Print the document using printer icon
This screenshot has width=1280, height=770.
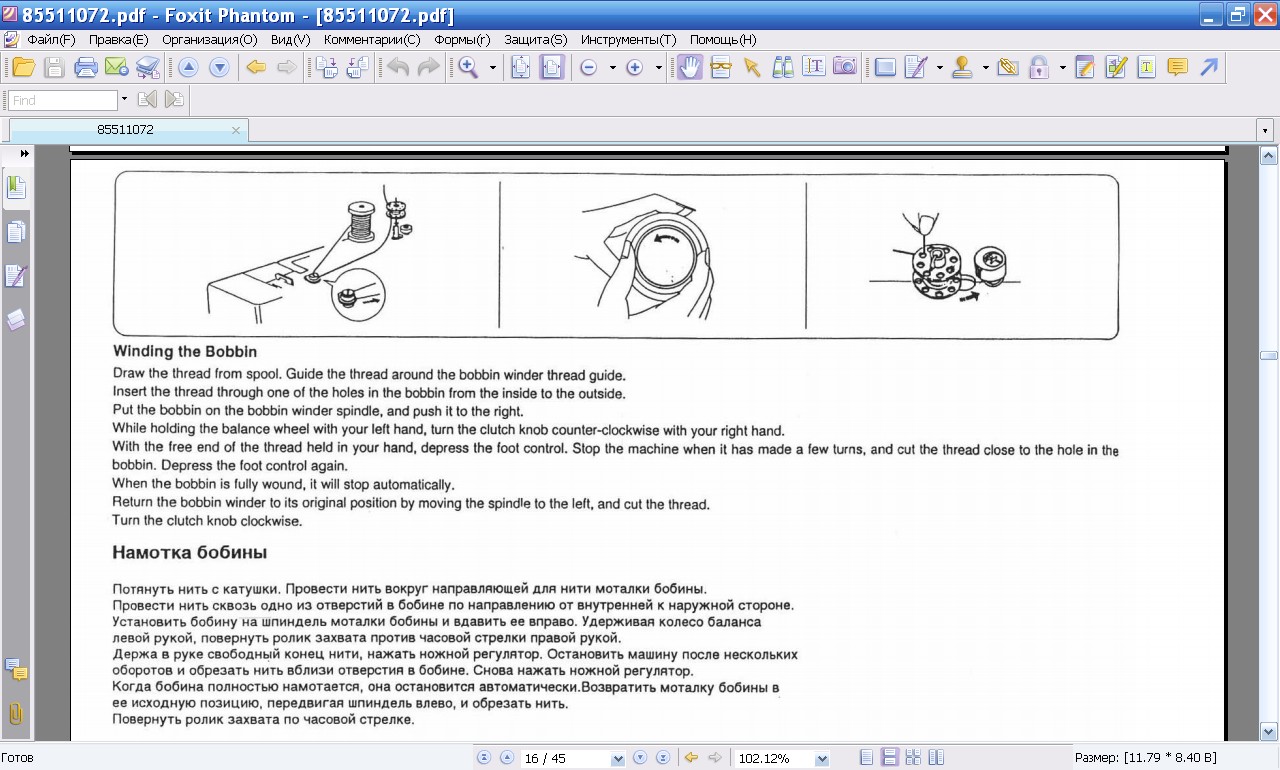tap(86, 67)
